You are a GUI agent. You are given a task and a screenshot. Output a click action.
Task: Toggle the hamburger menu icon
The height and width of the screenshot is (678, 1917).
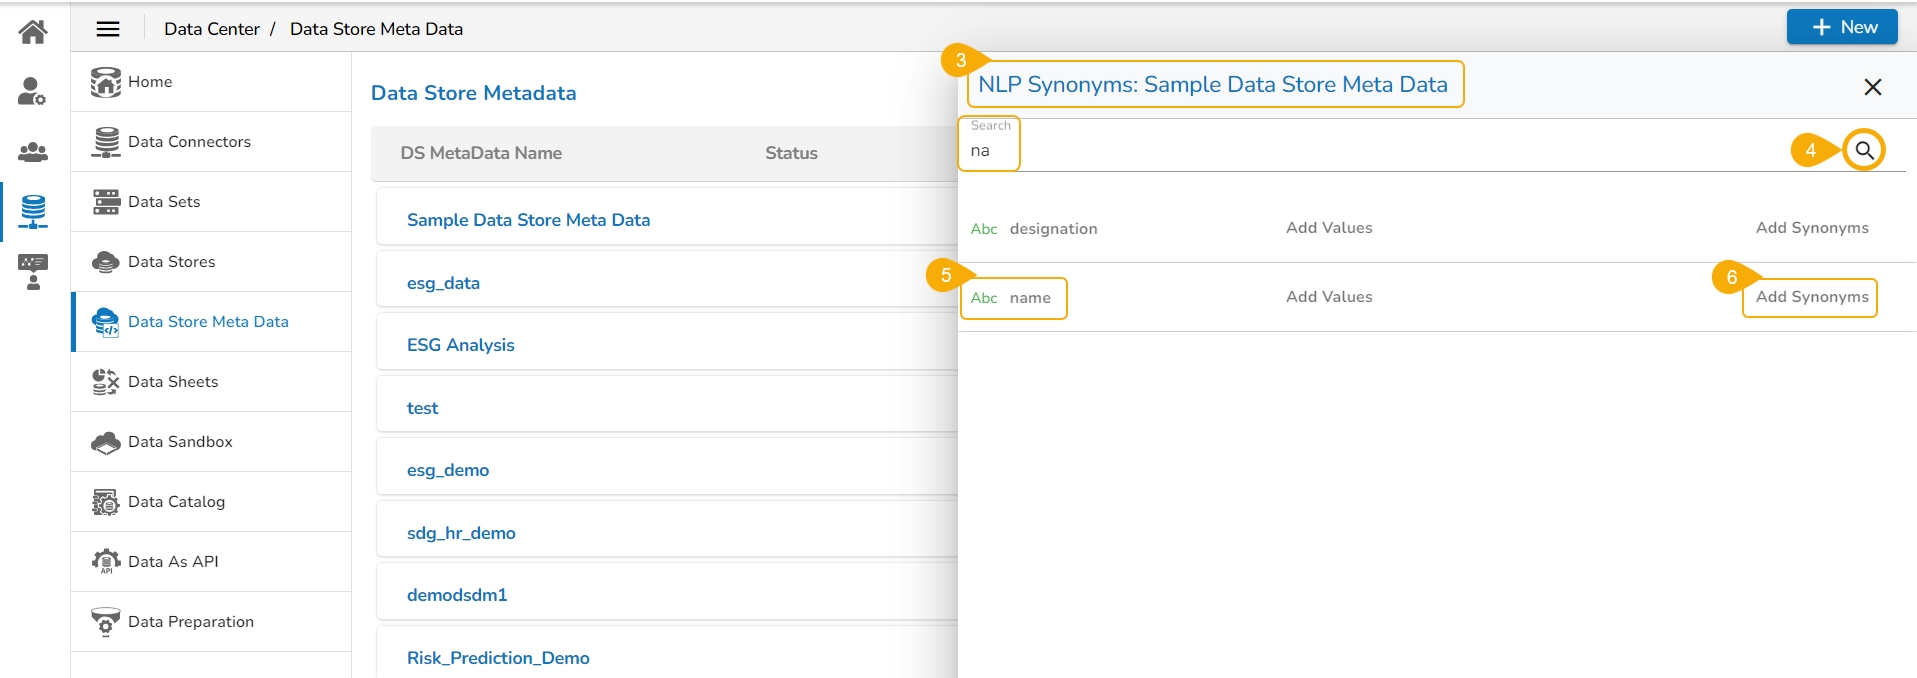(108, 29)
